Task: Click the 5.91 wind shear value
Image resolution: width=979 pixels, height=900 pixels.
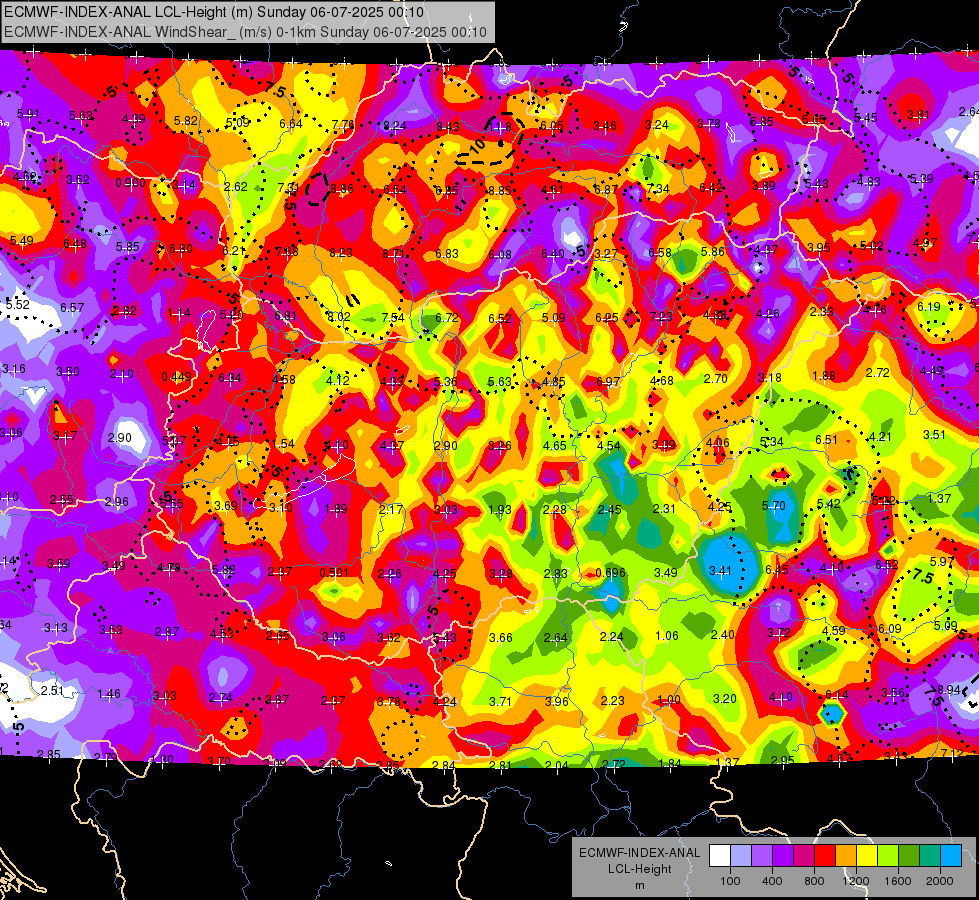Action: [x=27, y=114]
